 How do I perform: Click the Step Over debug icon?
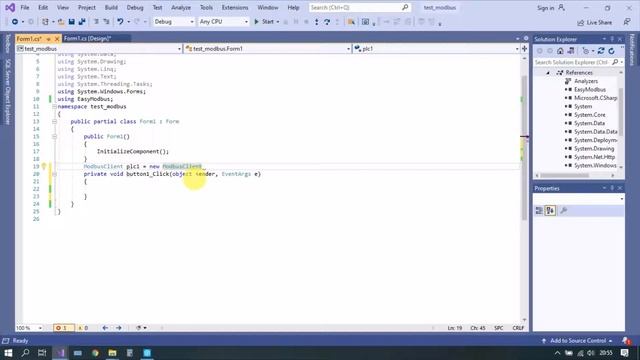(x=327, y=22)
